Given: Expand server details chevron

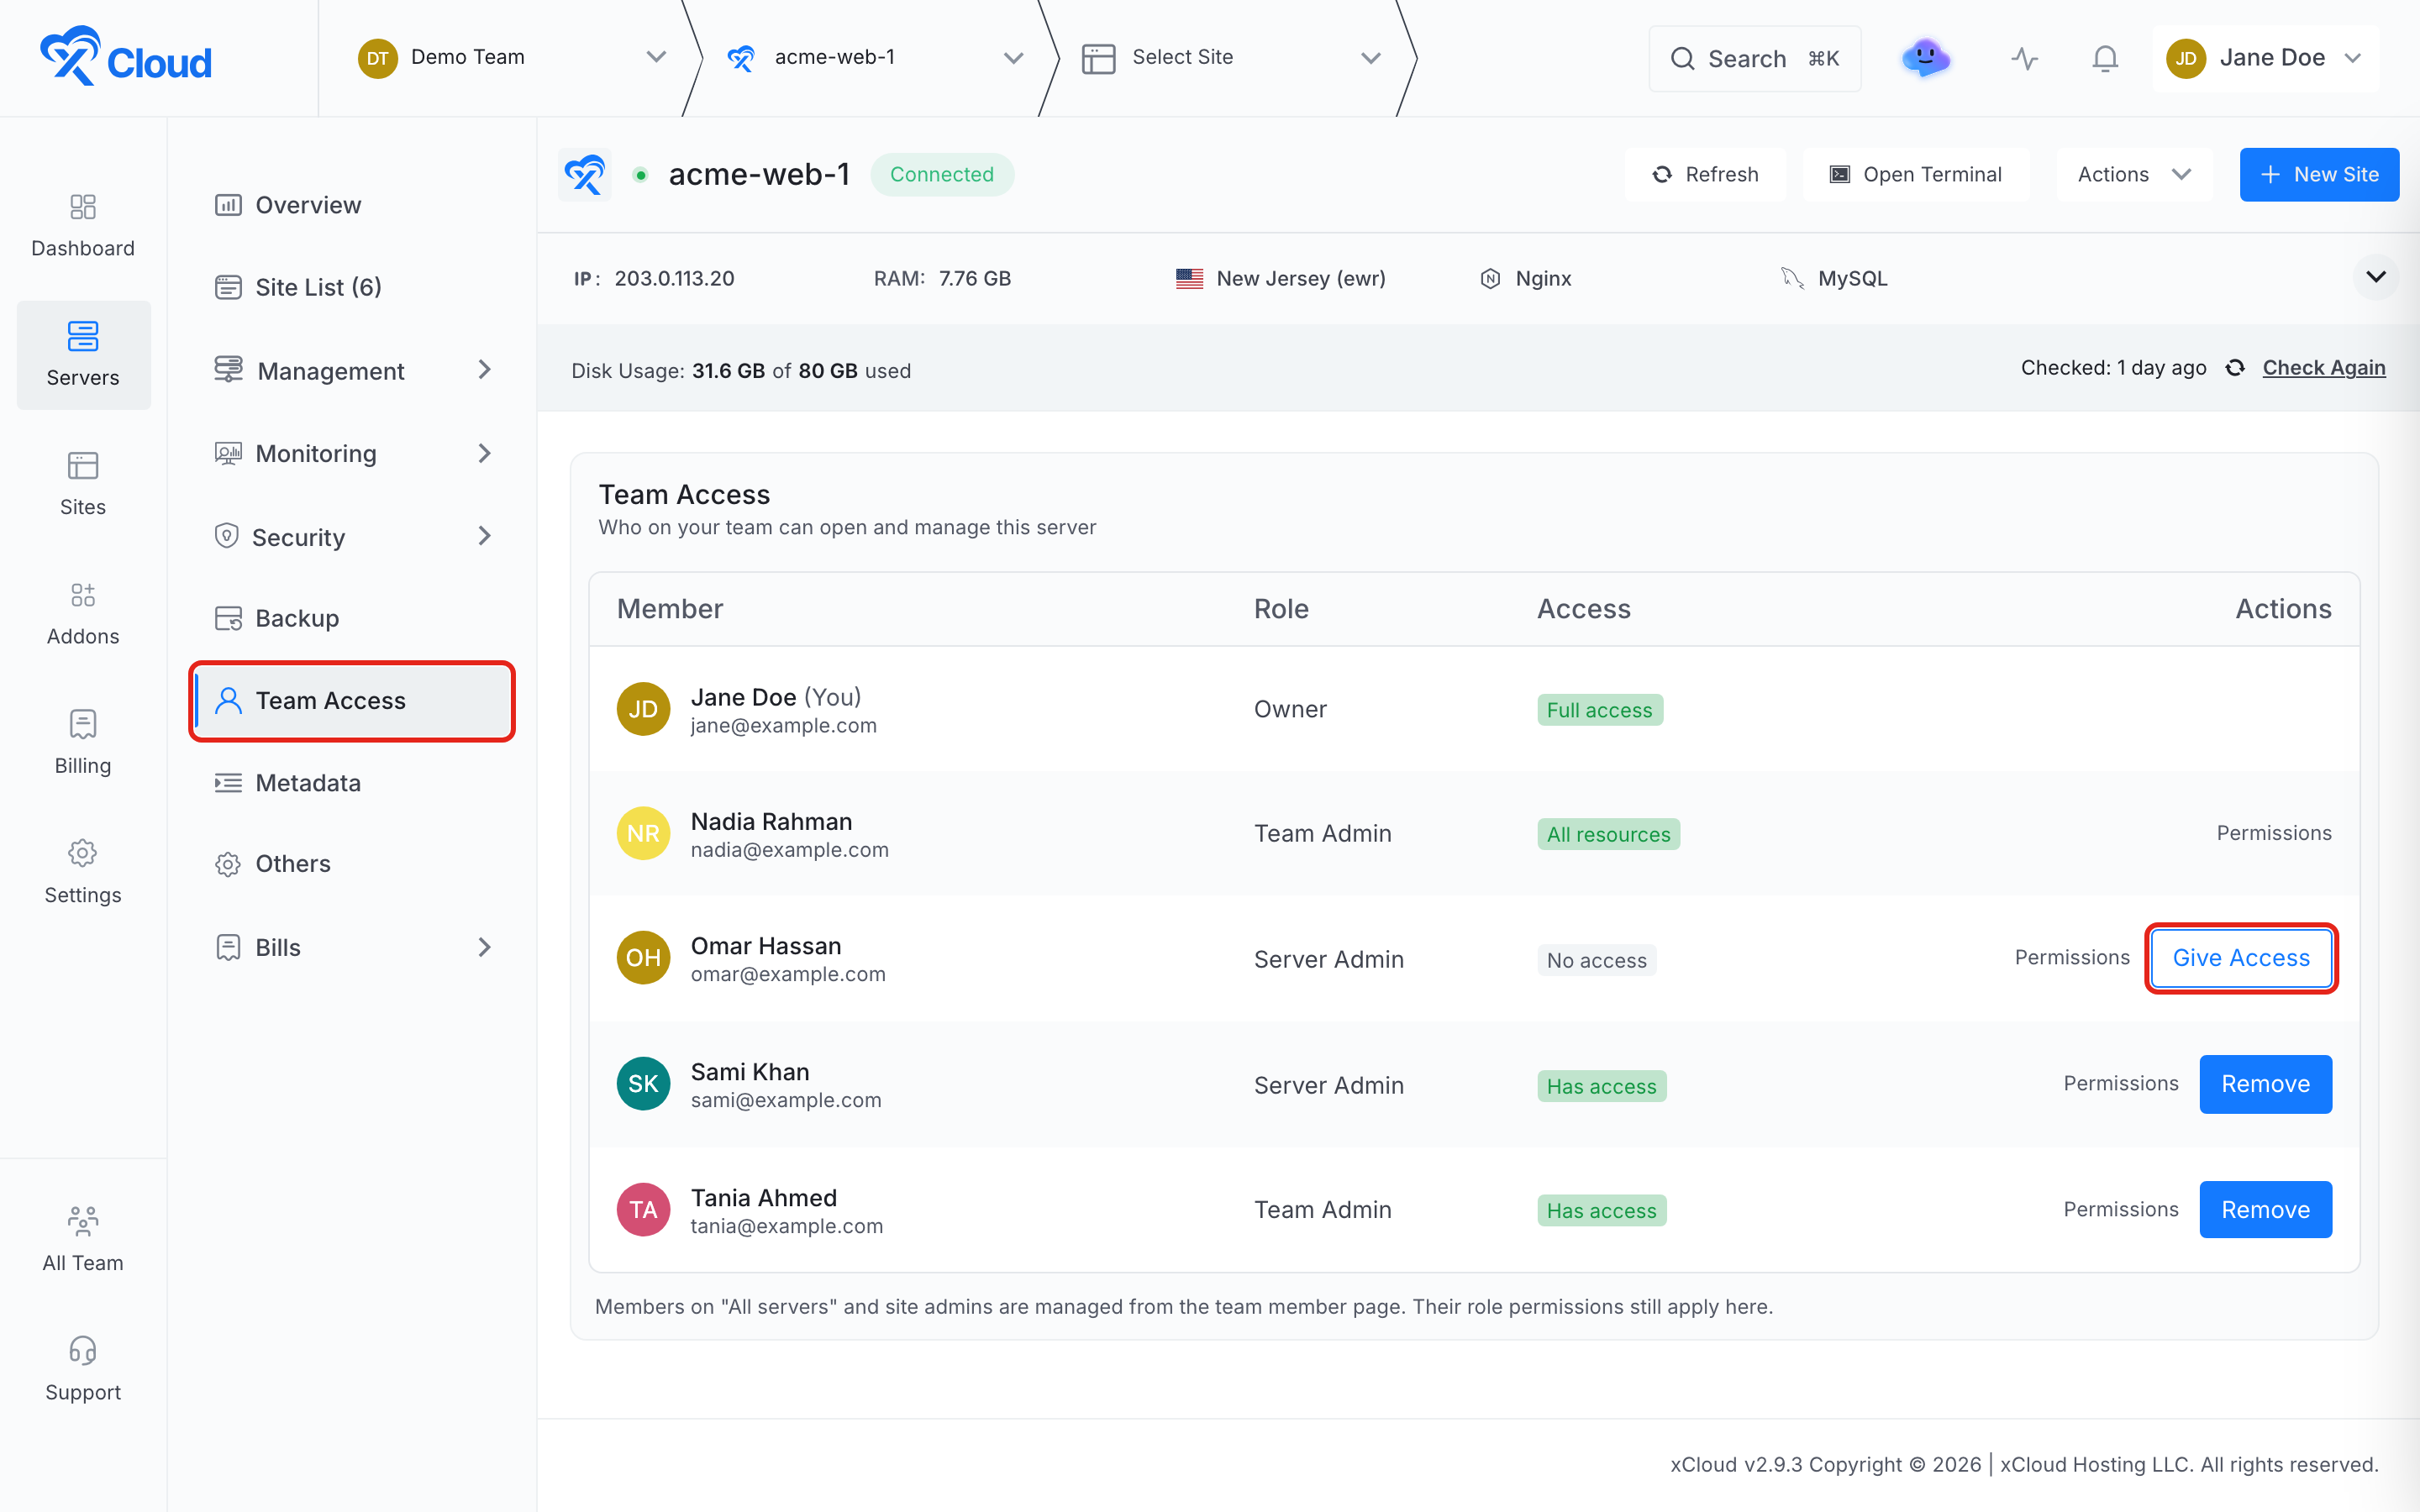Looking at the screenshot, I should tap(2376, 277).
